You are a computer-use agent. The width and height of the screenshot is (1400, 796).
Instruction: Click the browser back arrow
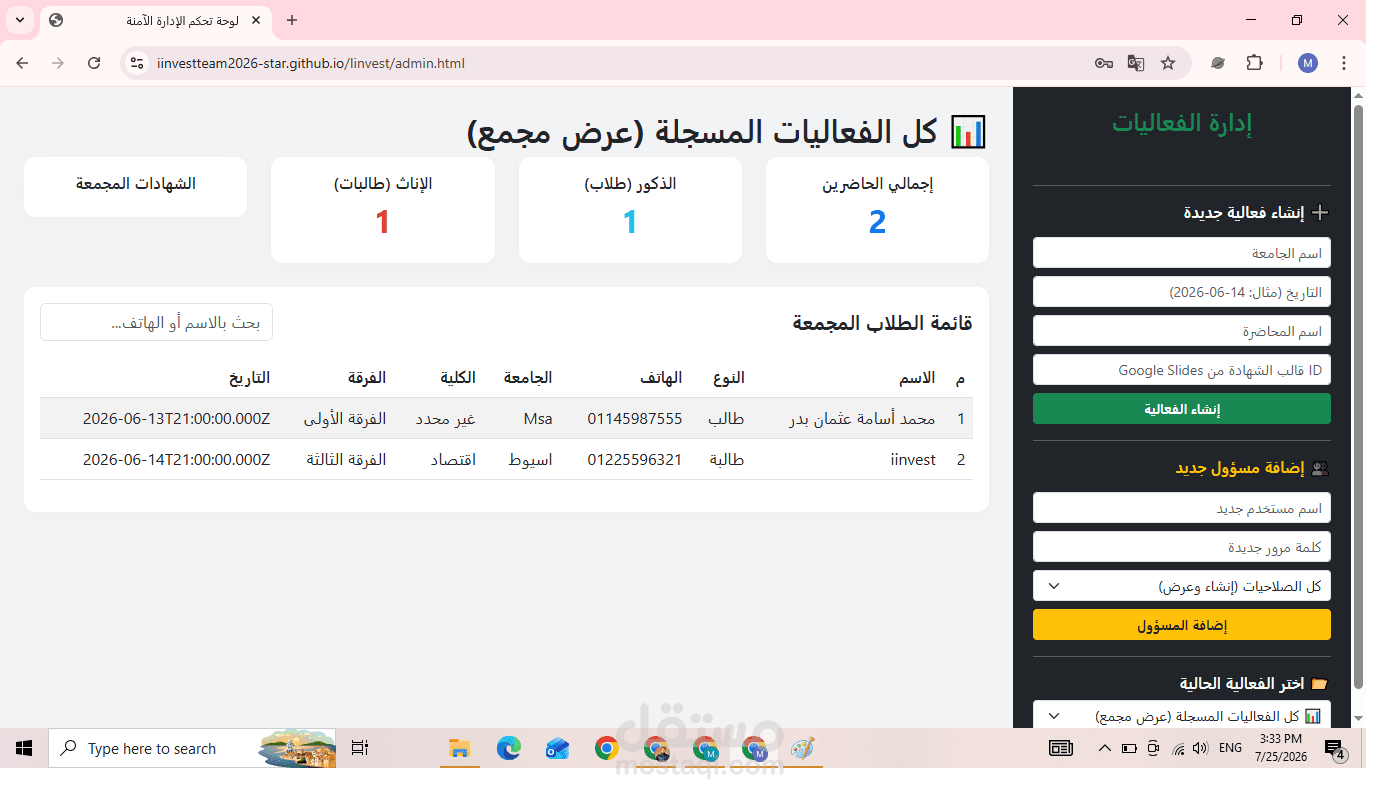pyautogui.click(x=22, y=63)
